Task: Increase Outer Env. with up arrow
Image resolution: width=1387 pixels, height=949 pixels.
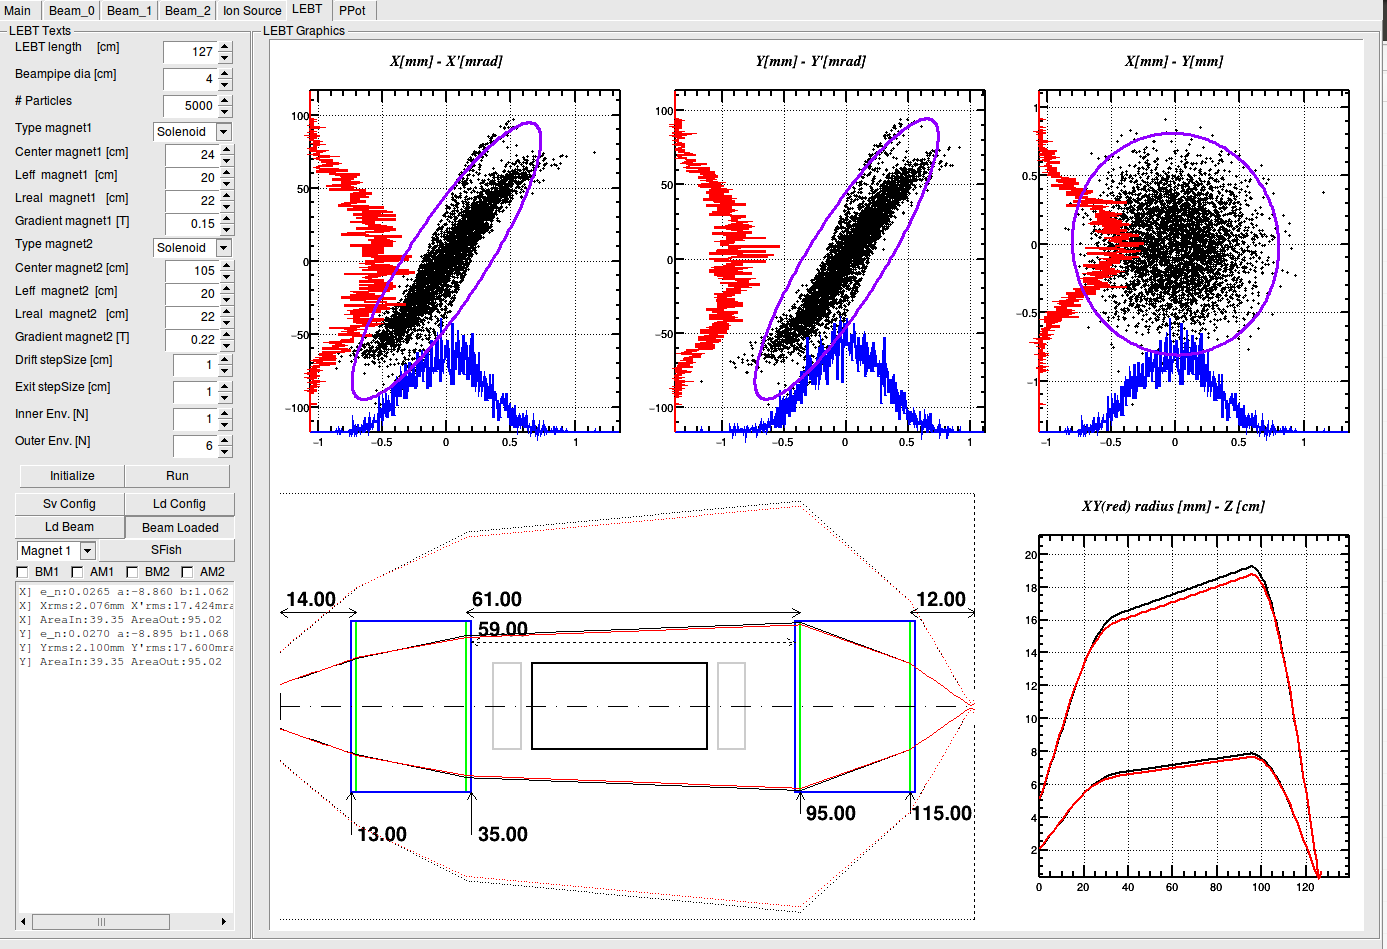Action: pos(225,440)
